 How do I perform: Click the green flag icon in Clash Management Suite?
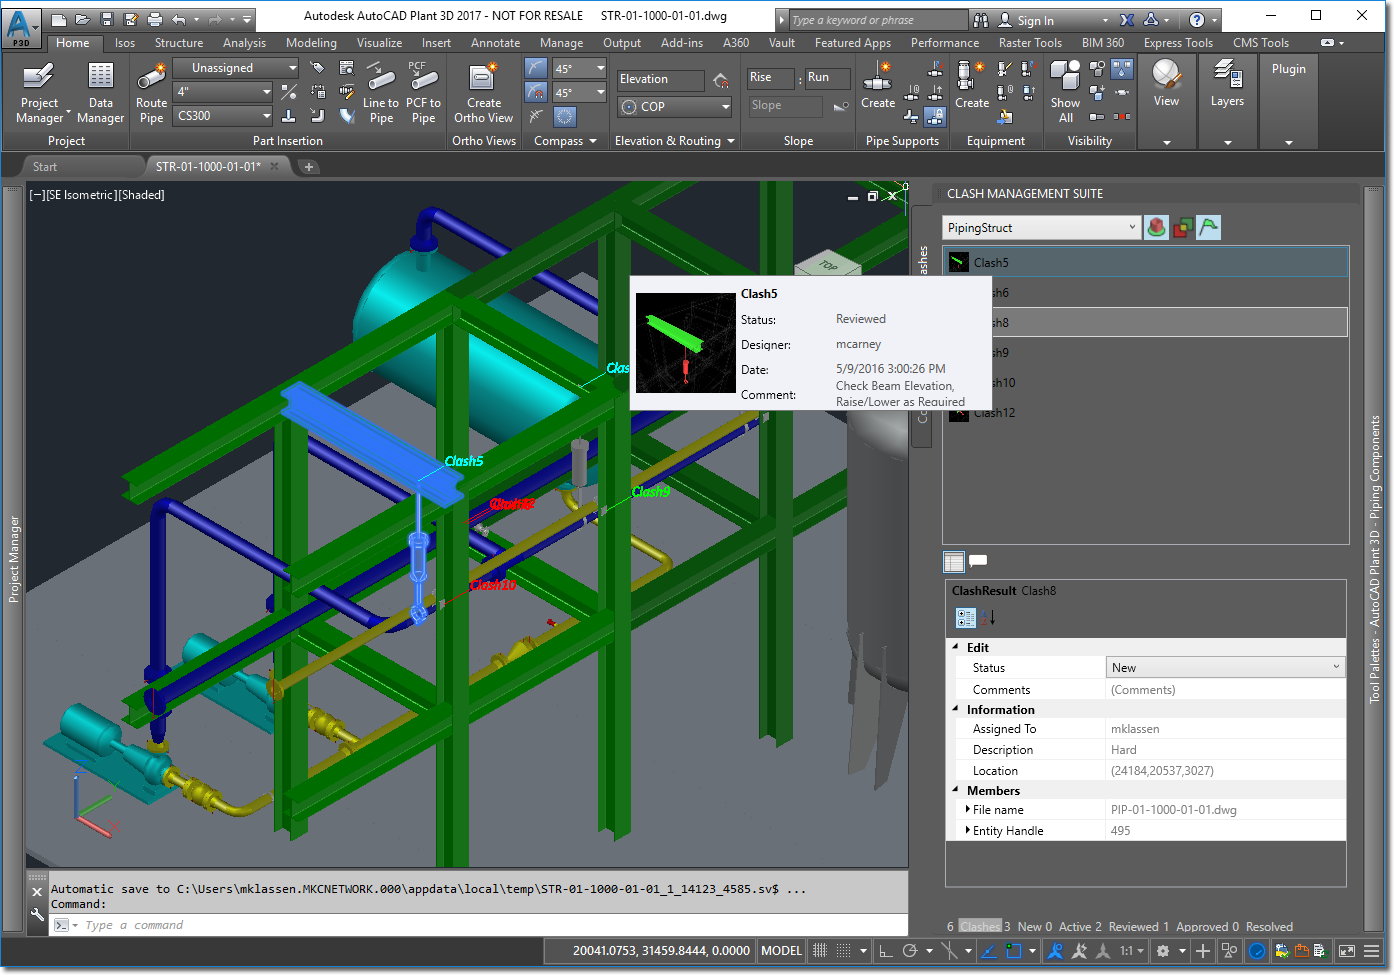coord(1208,228)
